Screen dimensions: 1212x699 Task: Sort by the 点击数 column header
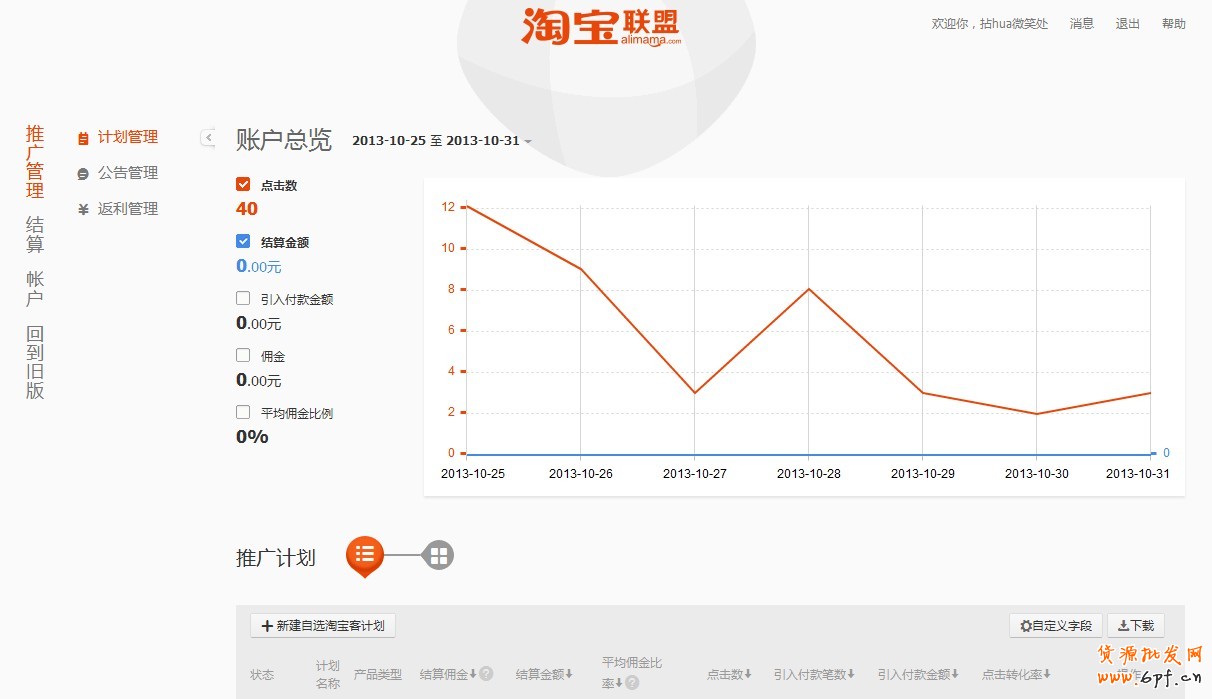pyautogui.click(x=729, y=674)
